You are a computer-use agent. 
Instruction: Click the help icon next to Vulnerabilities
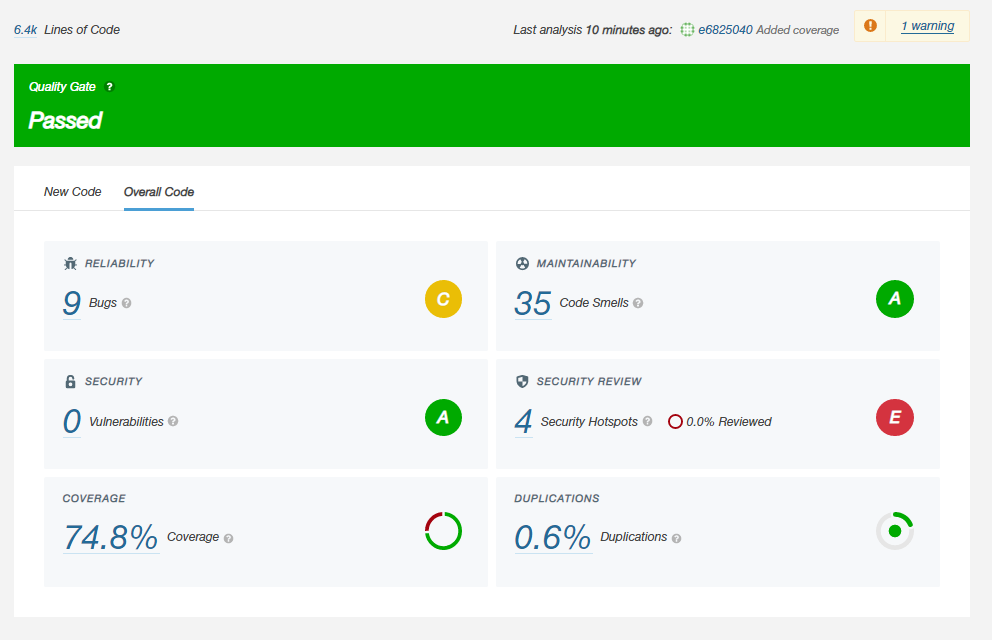point(173,421)
